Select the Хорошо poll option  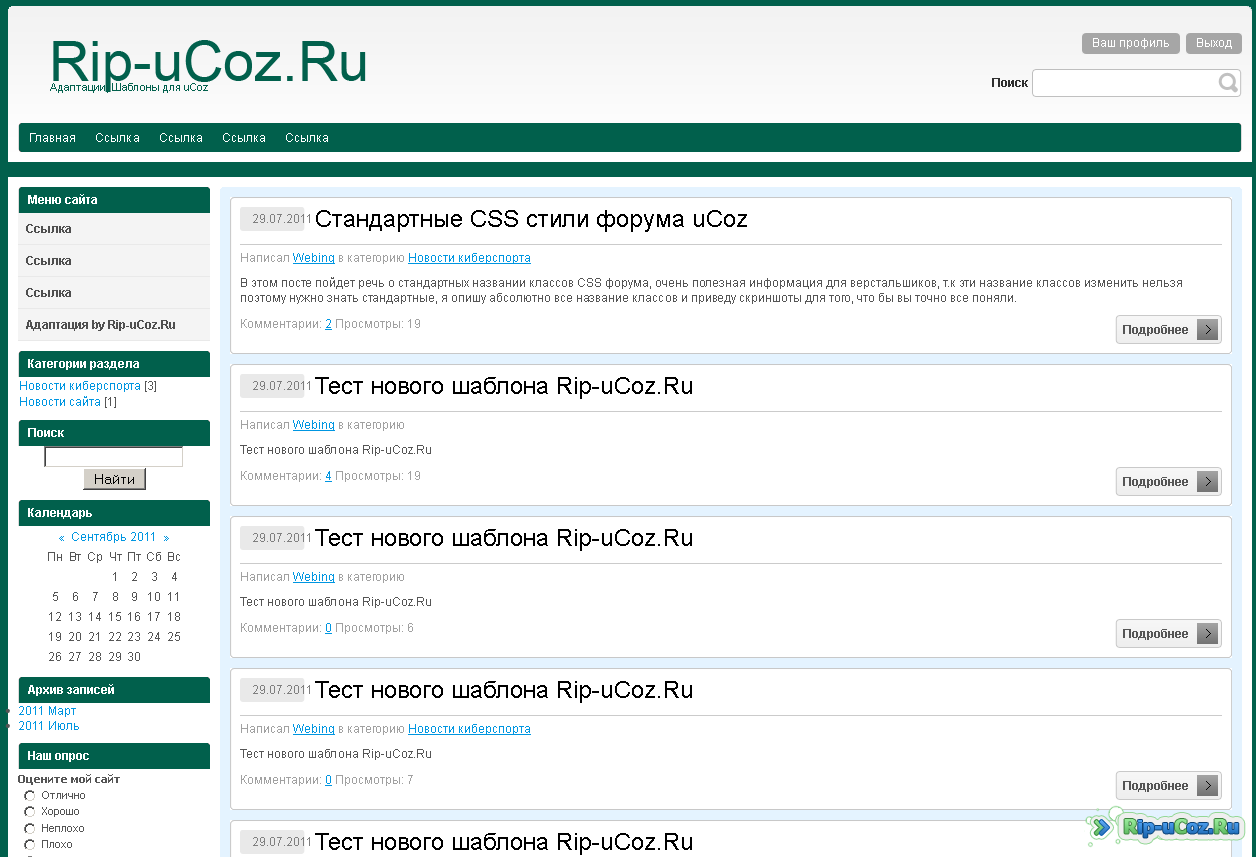click(30, 812)
